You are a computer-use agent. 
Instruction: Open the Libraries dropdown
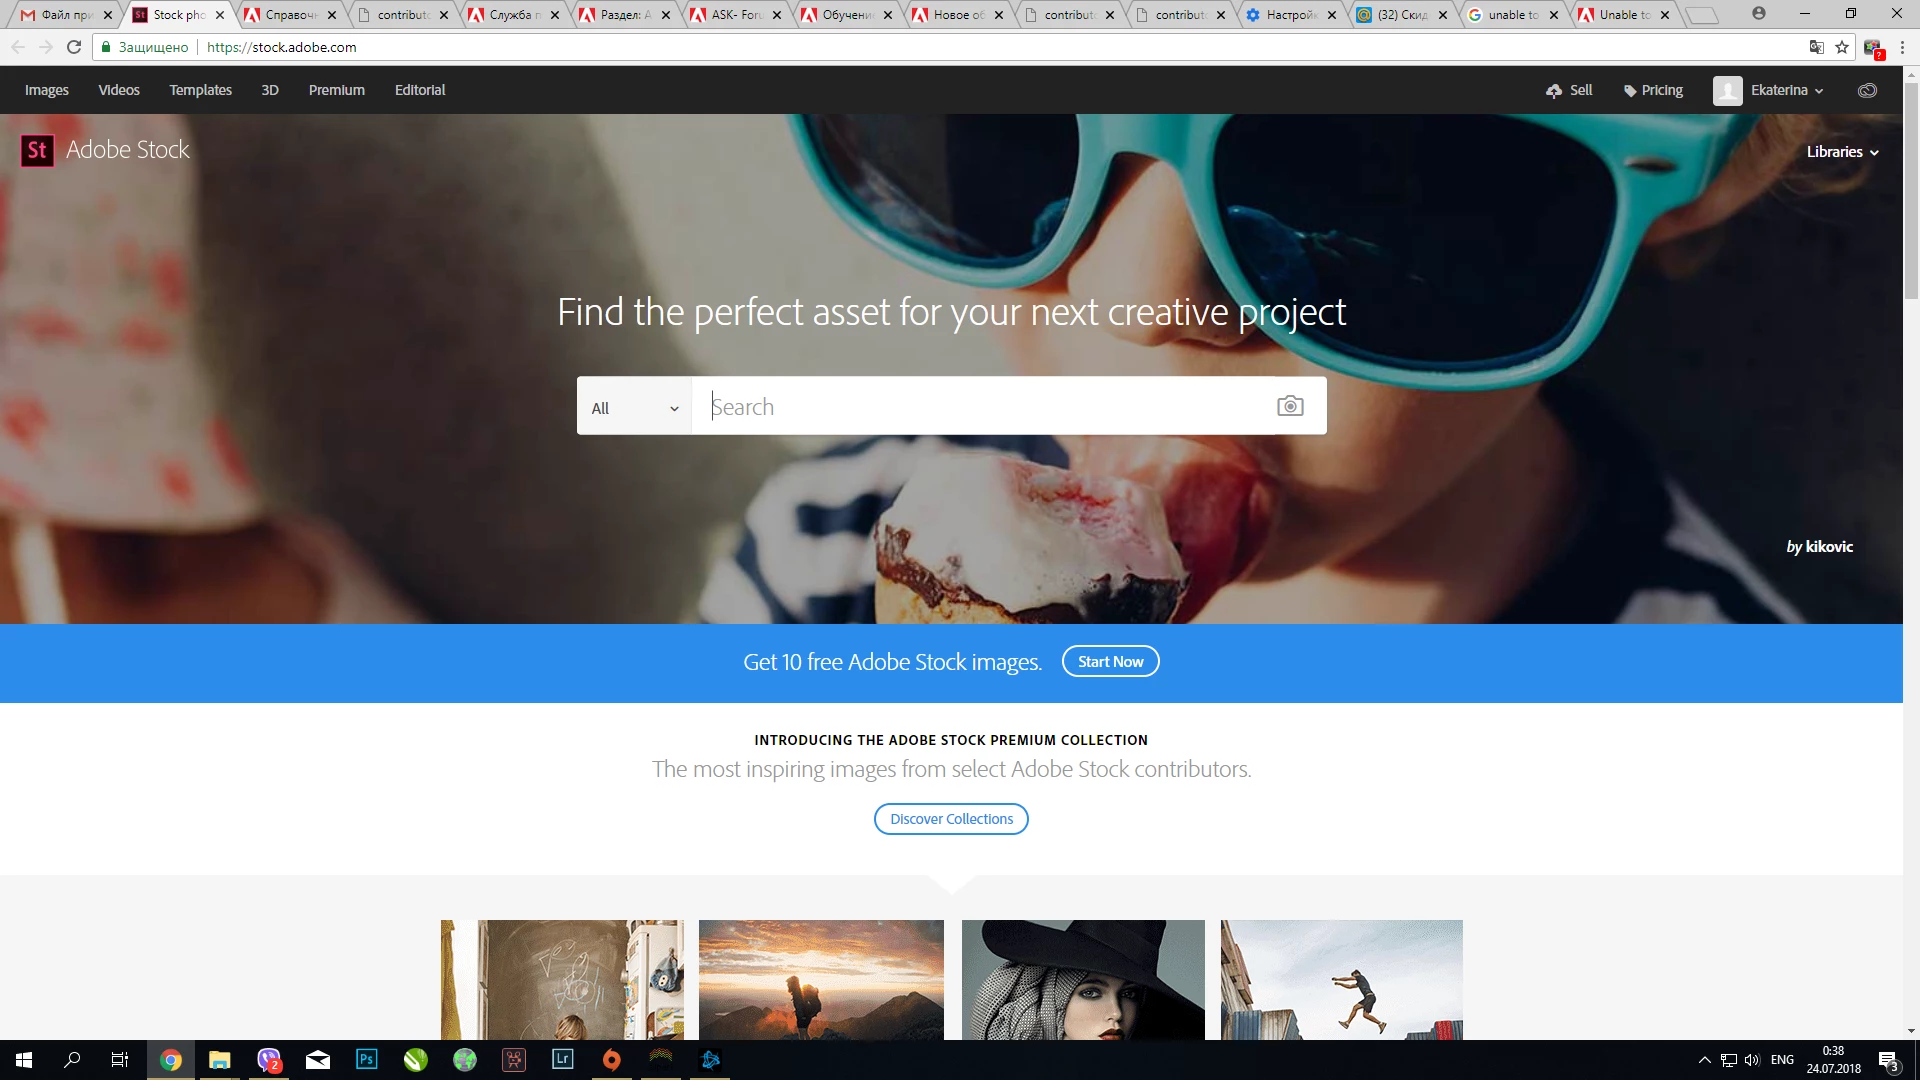coord(1842,152)
